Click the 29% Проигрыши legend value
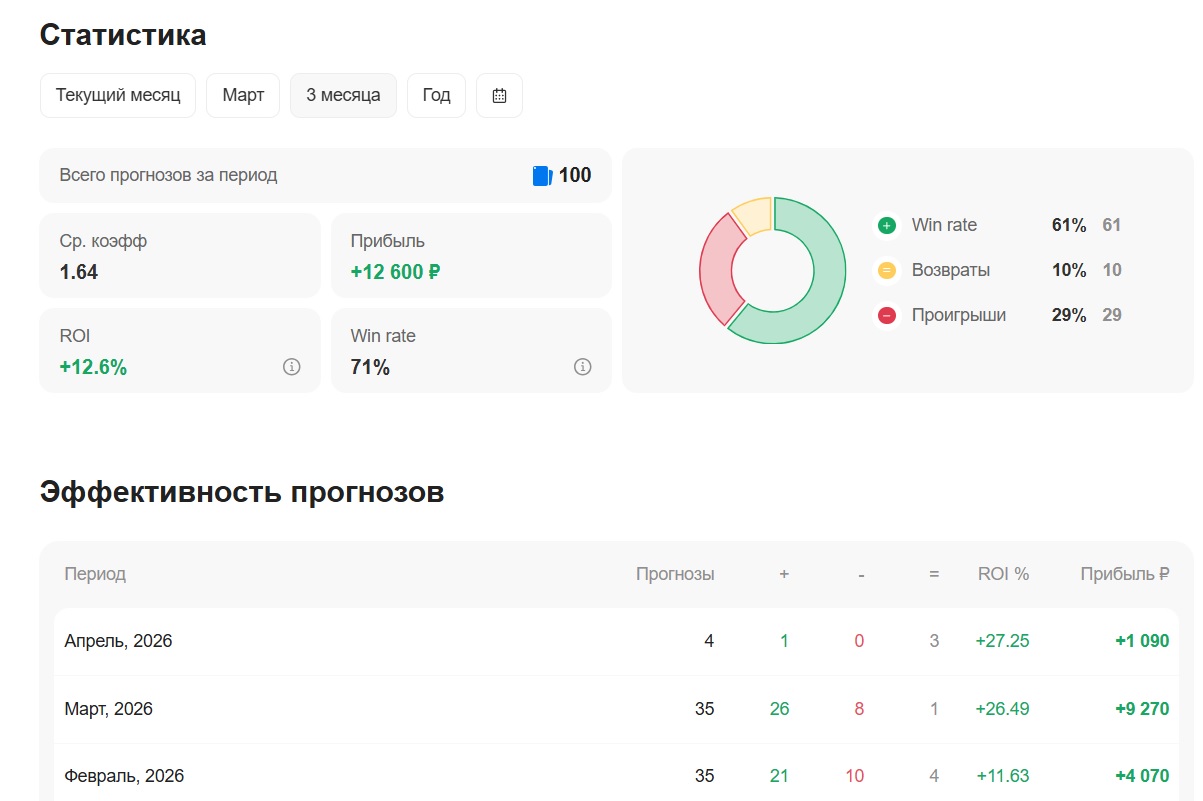Image resolution: width=1203 pixels, height=801 pixels. click(x=1069, y=315)
